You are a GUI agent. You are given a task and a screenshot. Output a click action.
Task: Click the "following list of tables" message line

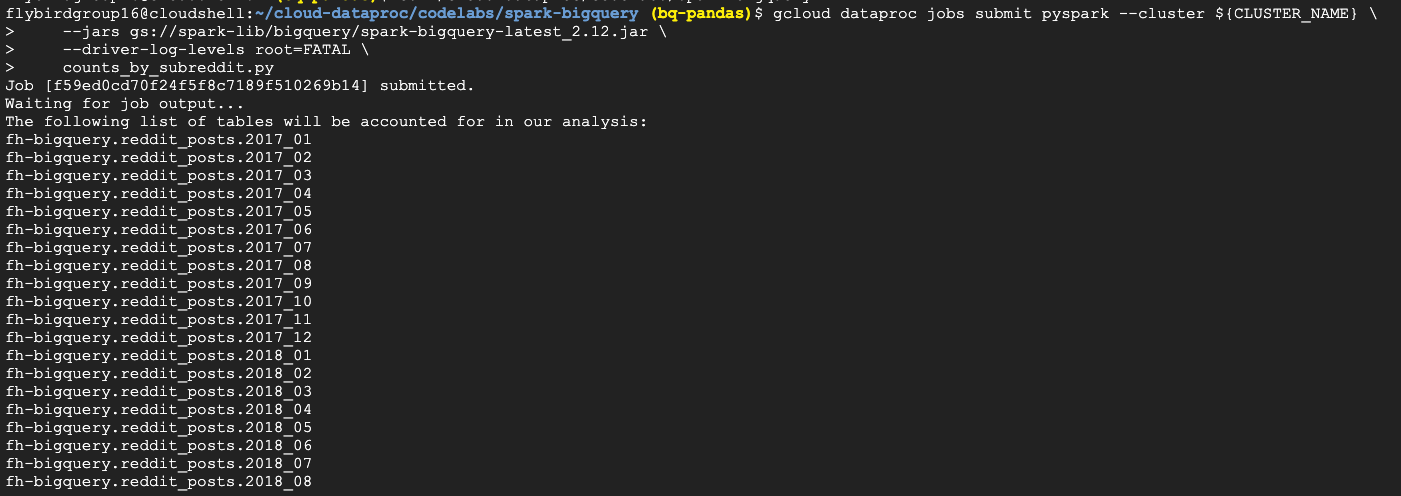(x=327, y=121)
